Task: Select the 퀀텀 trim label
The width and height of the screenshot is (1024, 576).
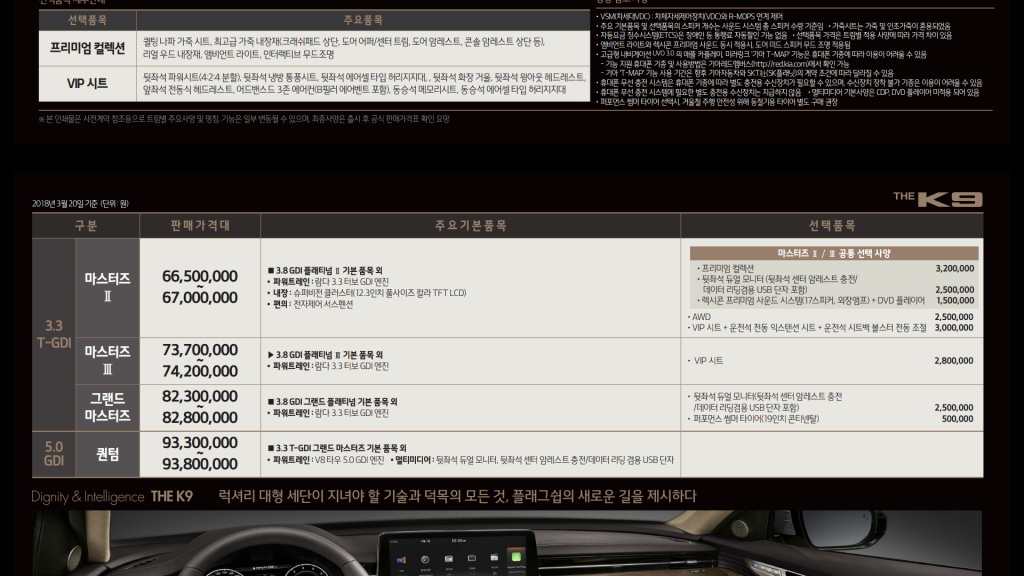Action: point(107,453)
